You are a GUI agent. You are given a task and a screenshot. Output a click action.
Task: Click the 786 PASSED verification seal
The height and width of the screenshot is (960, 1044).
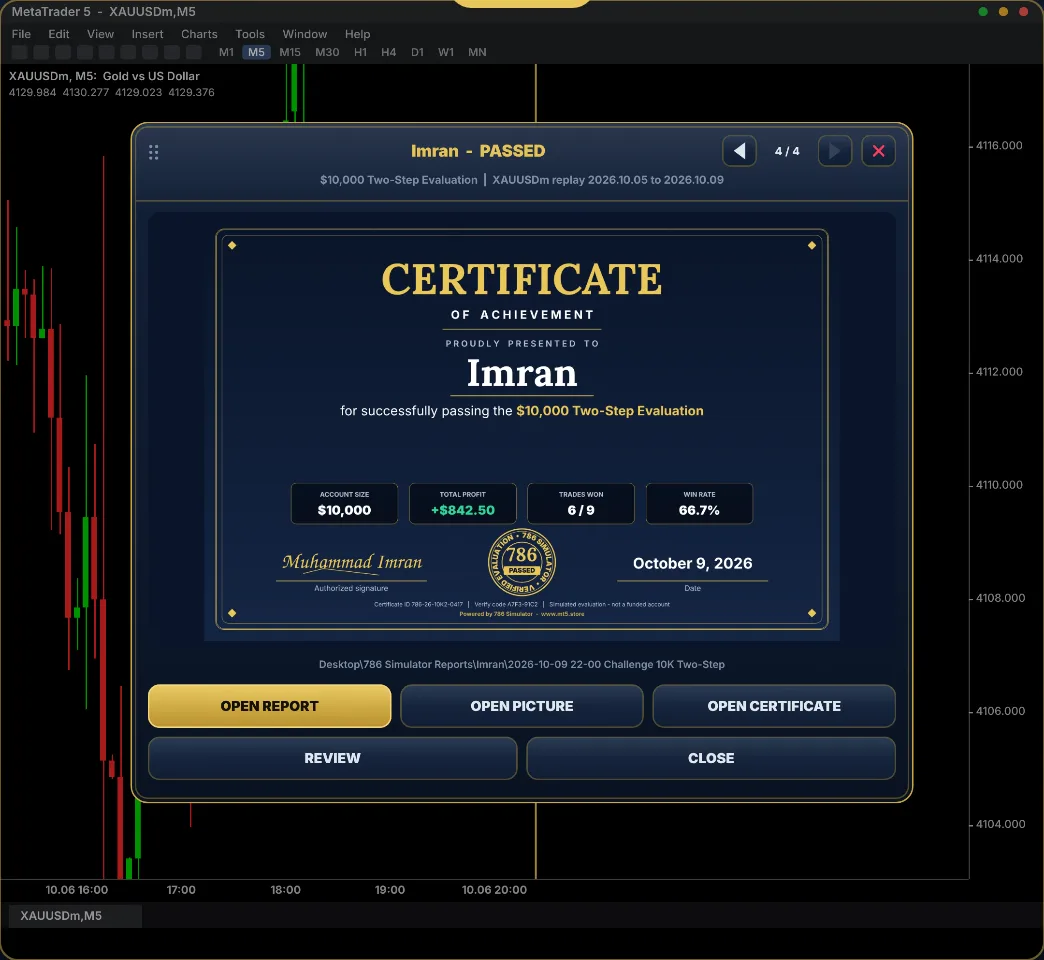pos(522,563)
